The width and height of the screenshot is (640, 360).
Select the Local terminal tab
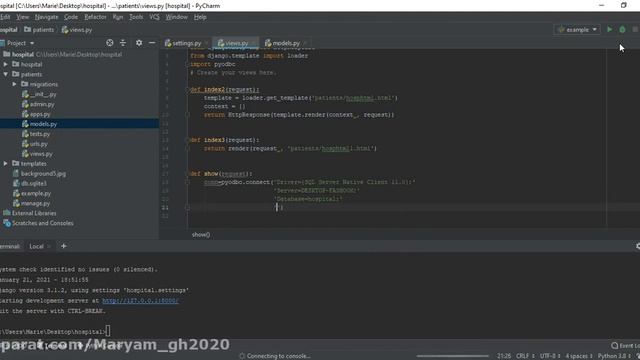pos(36,246)
